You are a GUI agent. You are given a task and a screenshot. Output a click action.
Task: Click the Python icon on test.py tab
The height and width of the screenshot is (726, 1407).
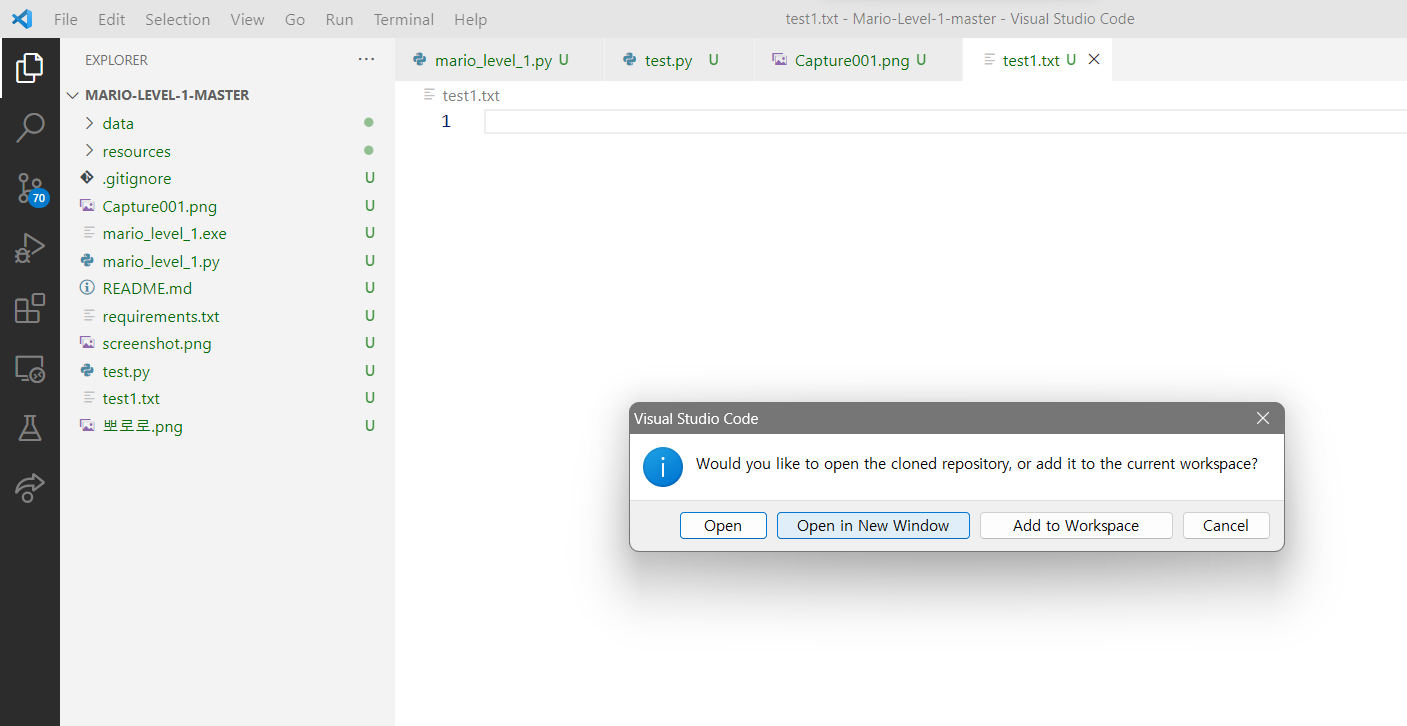click(x=630, y=60)
